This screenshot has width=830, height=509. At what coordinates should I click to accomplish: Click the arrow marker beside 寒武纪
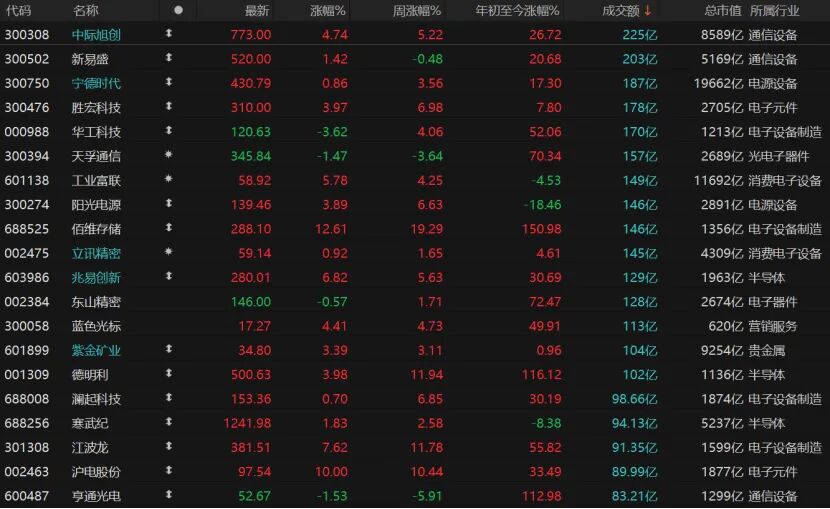pos(168,423)
